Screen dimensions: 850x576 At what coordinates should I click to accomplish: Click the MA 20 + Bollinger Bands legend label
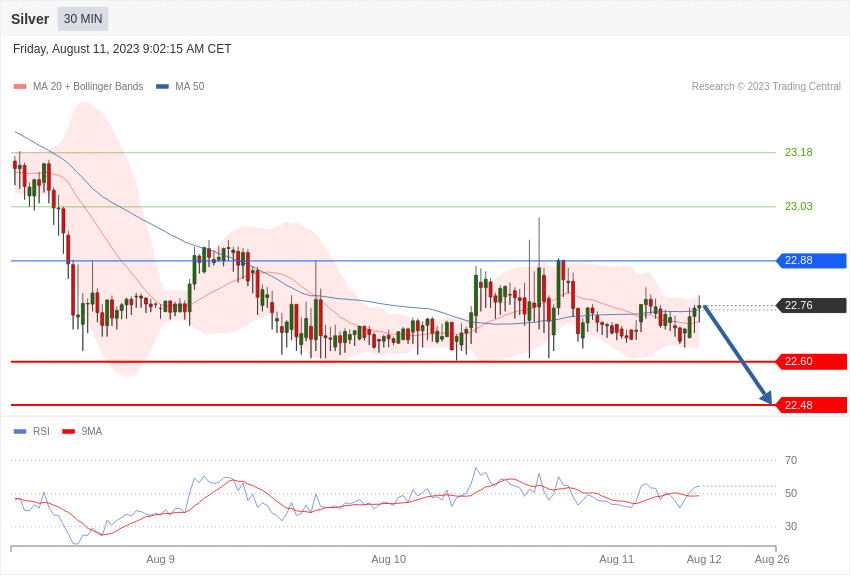tap(88, 86)
